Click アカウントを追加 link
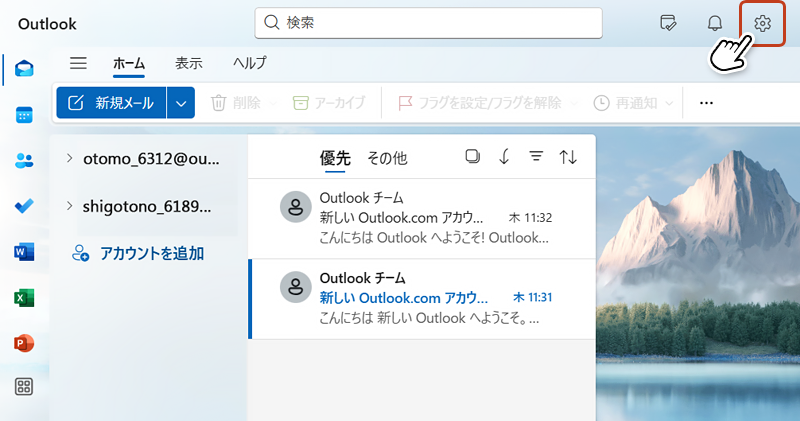 pos(152,253)
